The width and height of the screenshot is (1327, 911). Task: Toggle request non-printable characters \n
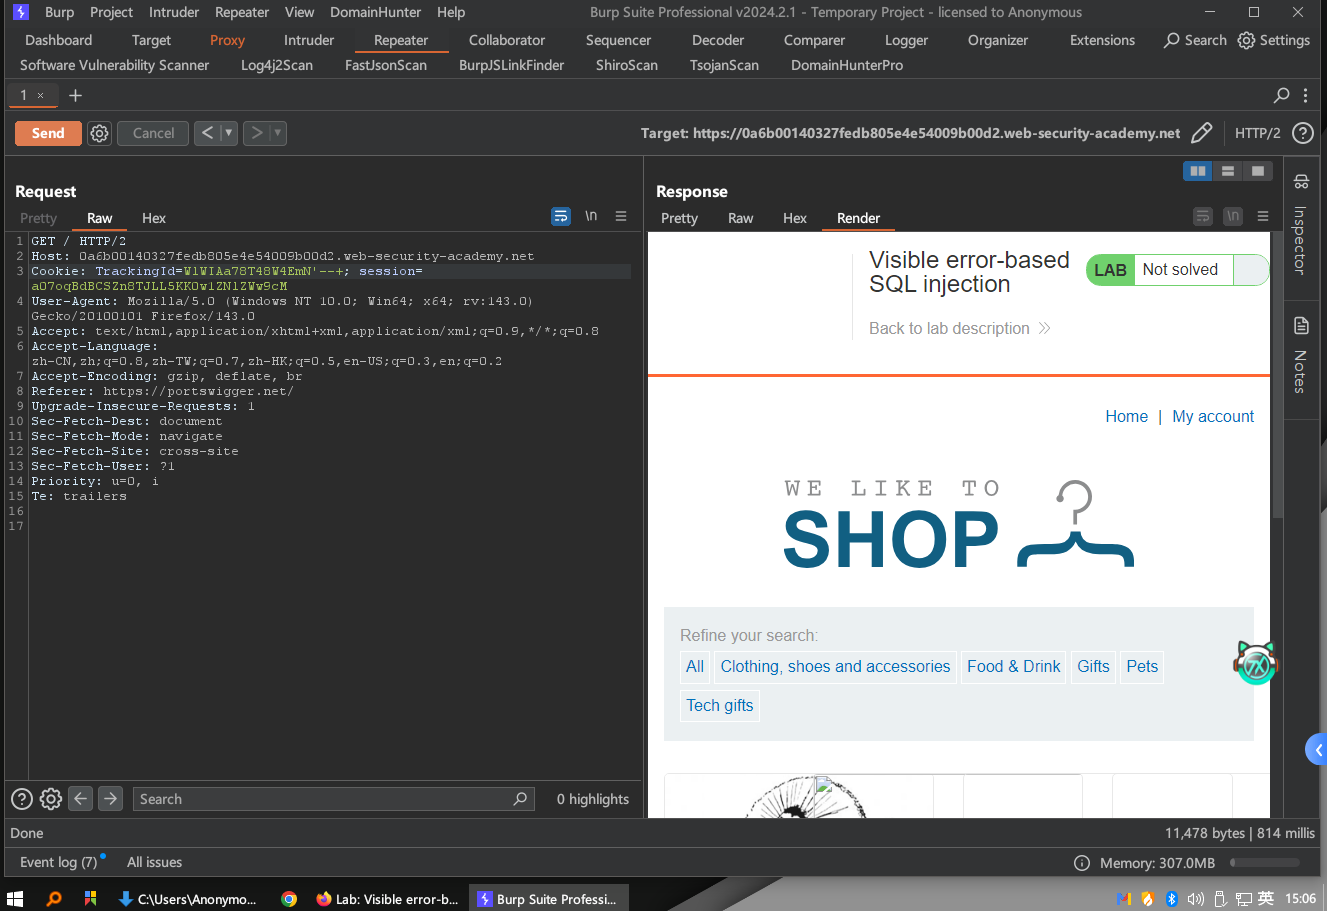pyautogui.click(x=591, y=216)
